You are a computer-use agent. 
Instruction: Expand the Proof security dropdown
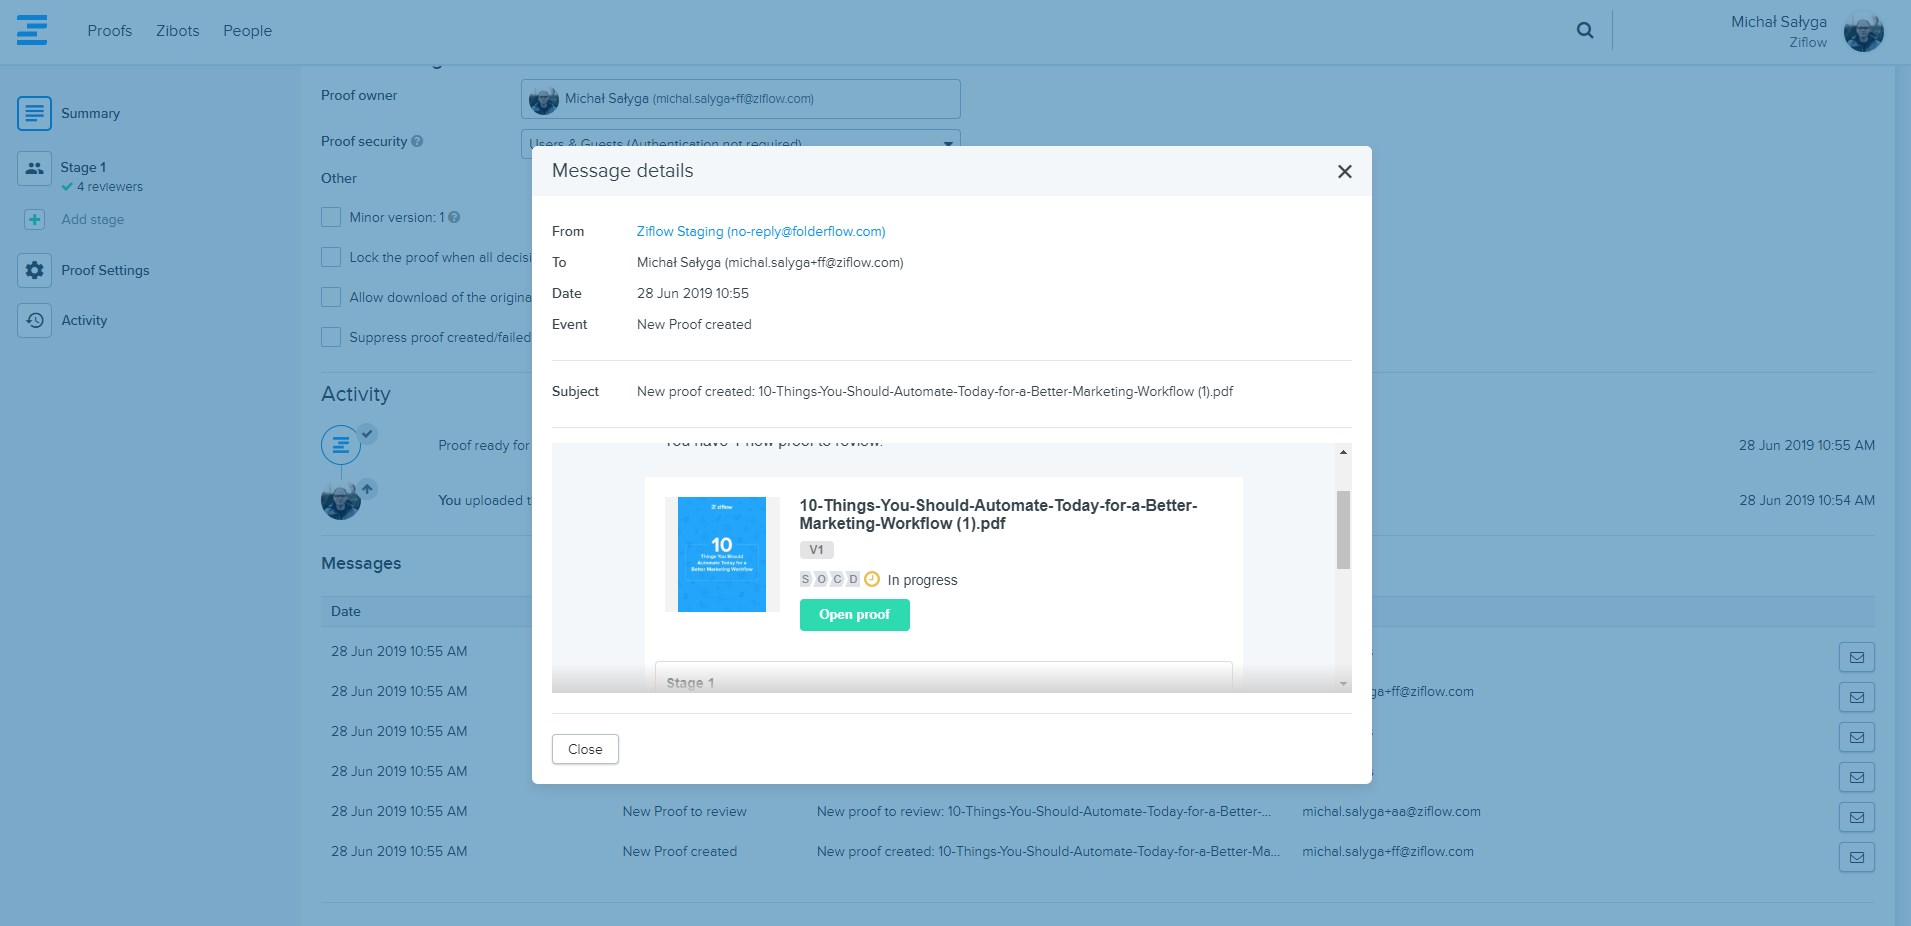[947, 144]
